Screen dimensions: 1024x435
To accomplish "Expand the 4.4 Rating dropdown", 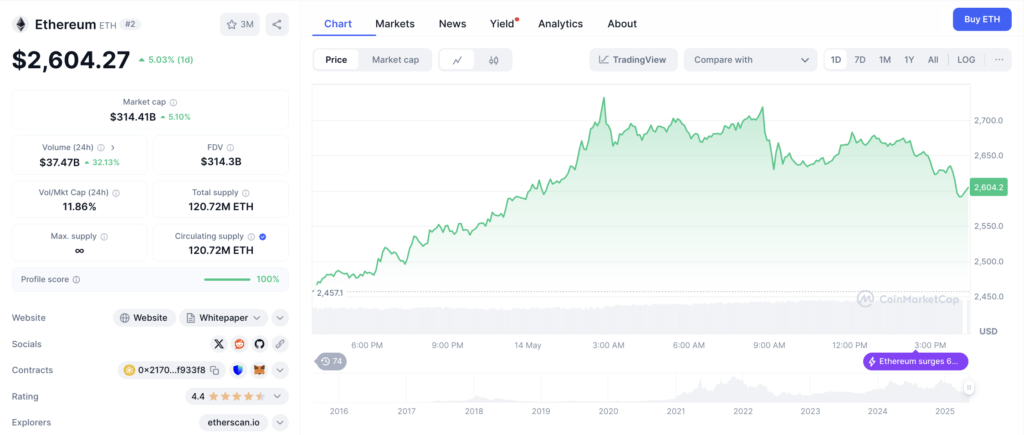I will (237, 396).
